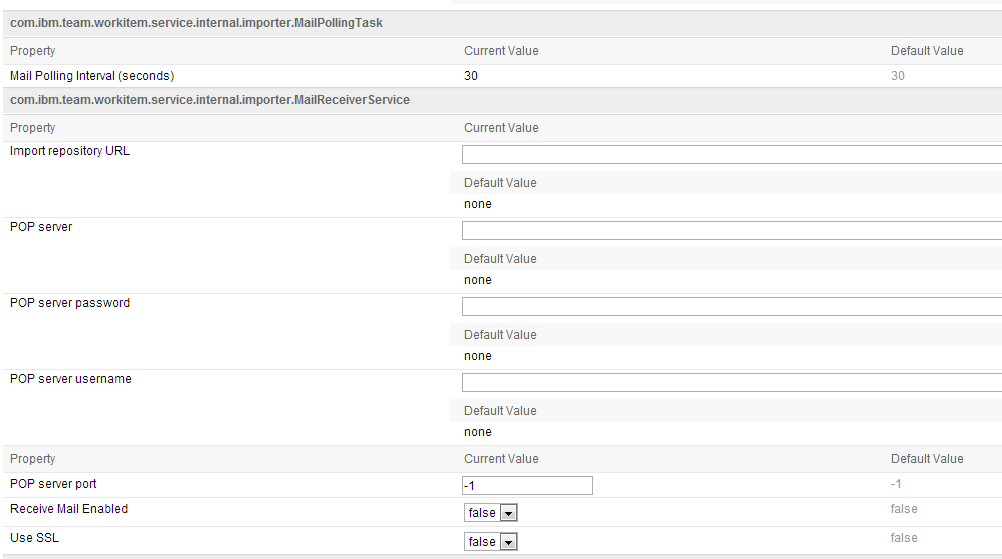This screenshot has height=559, width=1002.
Task: Click into the POP server username field
Action: coord(732,383)
